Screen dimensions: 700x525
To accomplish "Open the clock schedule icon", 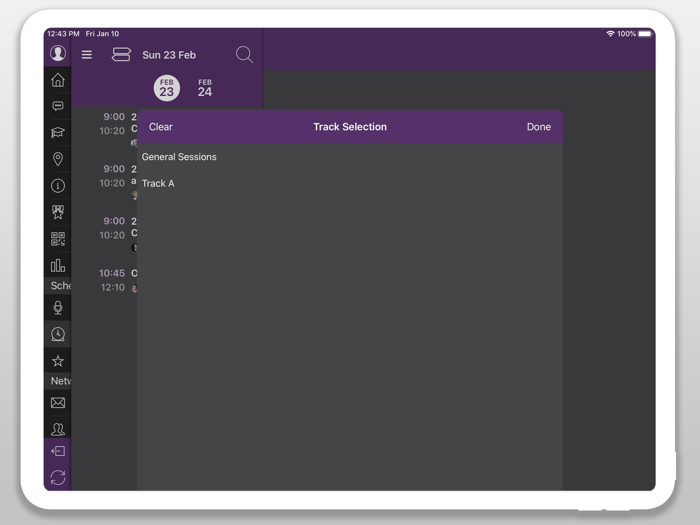I will point(58,334).
